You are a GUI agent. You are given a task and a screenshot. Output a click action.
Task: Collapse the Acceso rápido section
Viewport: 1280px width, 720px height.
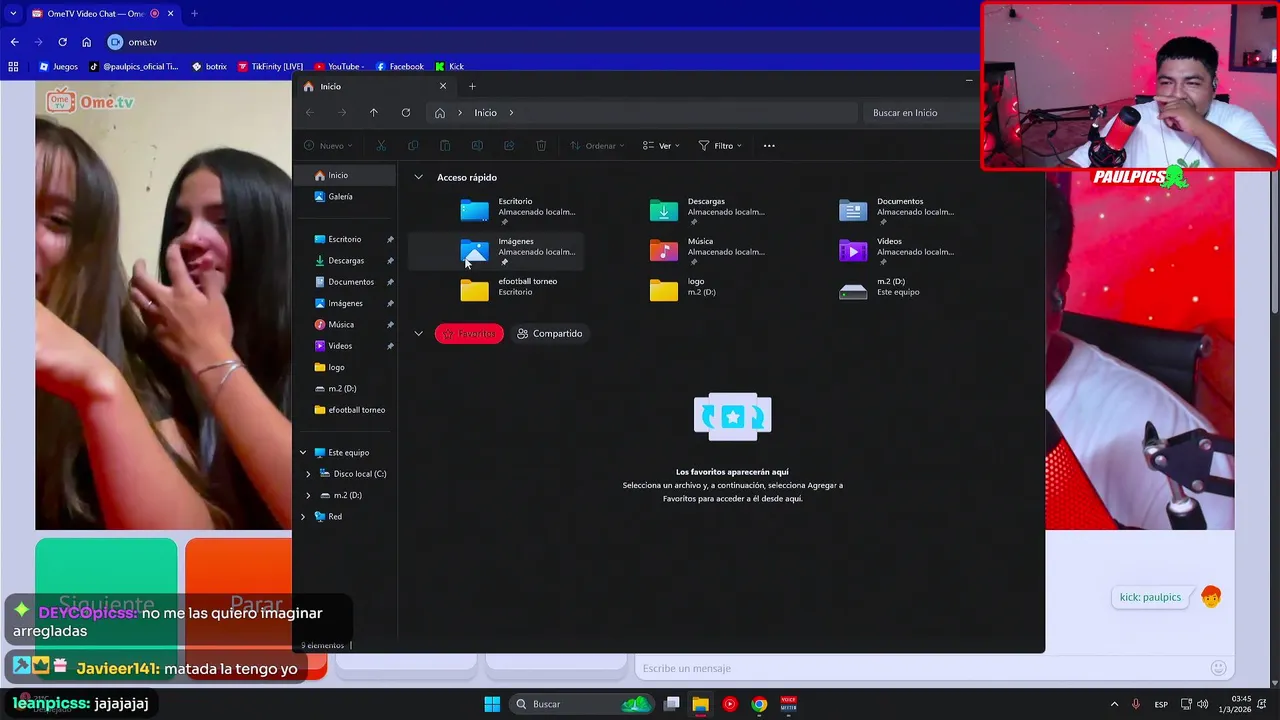tap(418, 177)
